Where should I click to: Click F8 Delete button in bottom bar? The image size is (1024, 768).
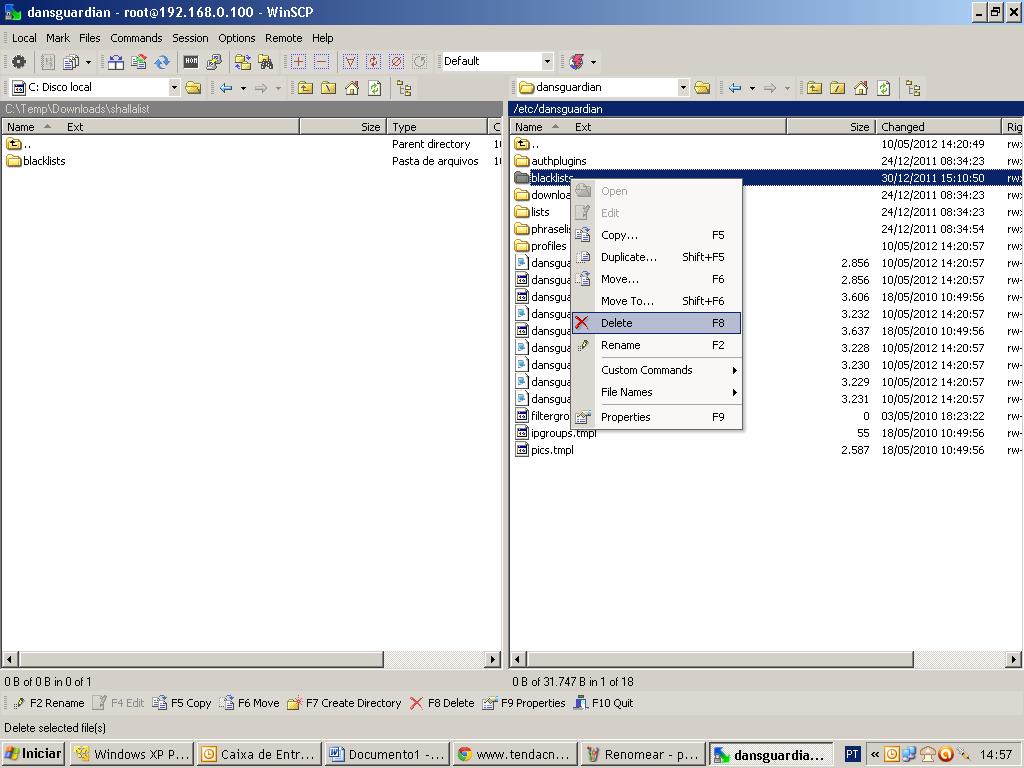(x=442, y=703)
